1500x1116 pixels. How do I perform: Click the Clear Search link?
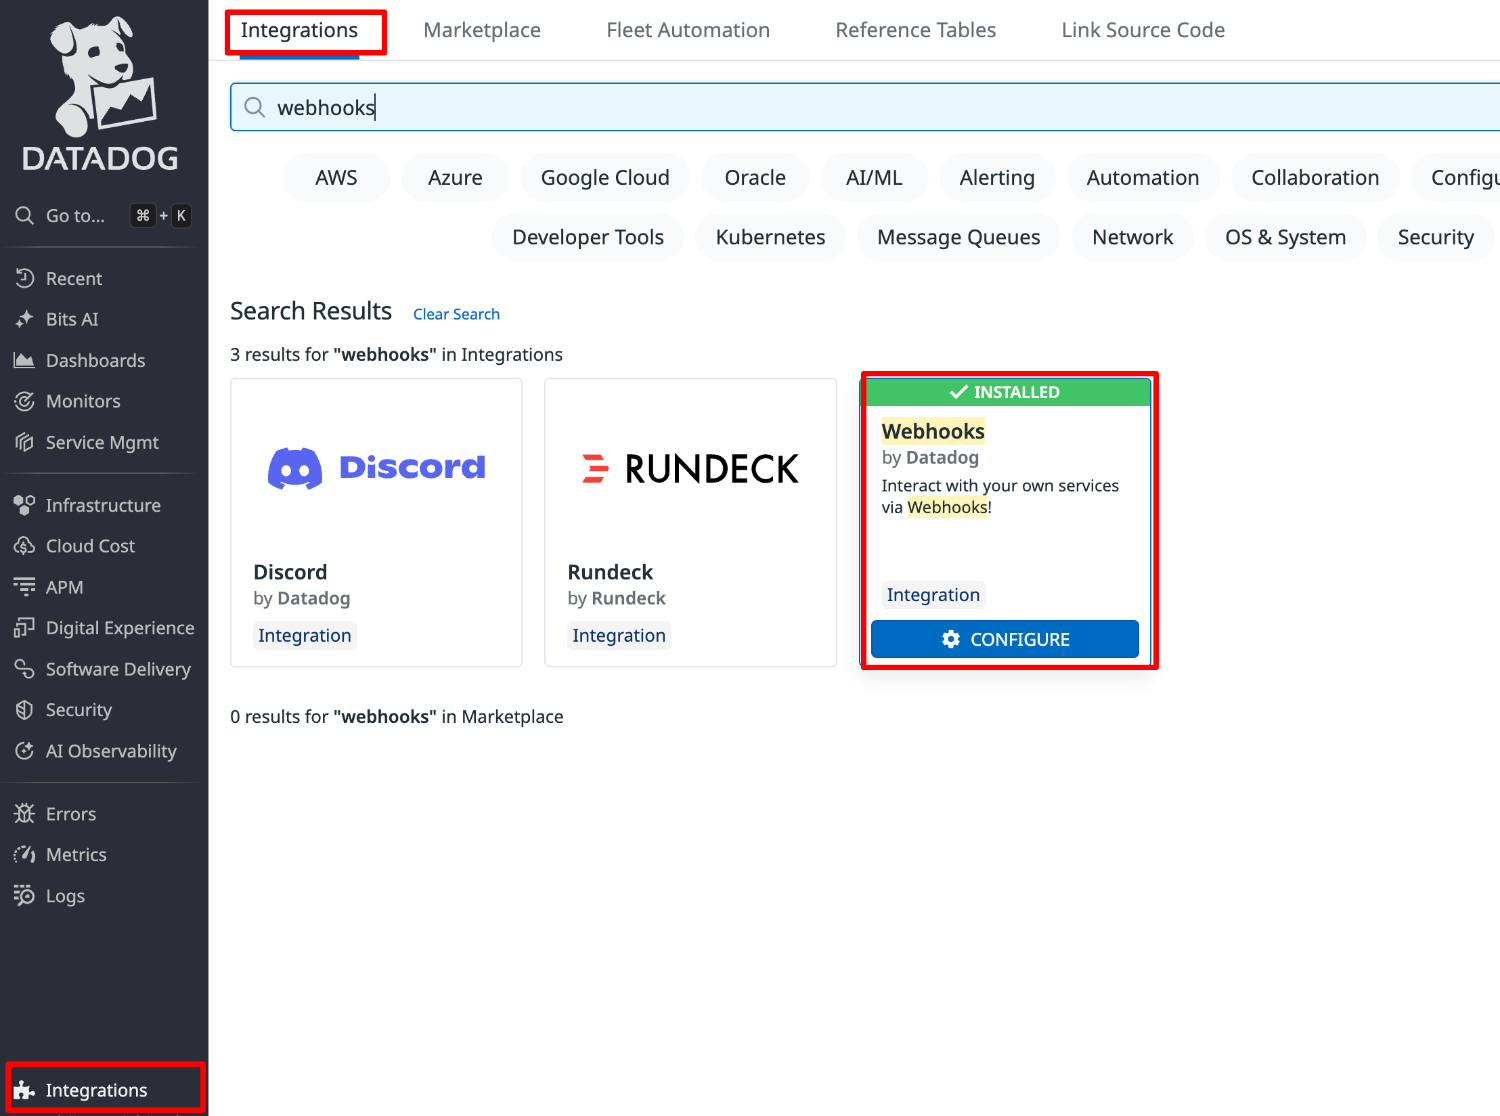456,314
